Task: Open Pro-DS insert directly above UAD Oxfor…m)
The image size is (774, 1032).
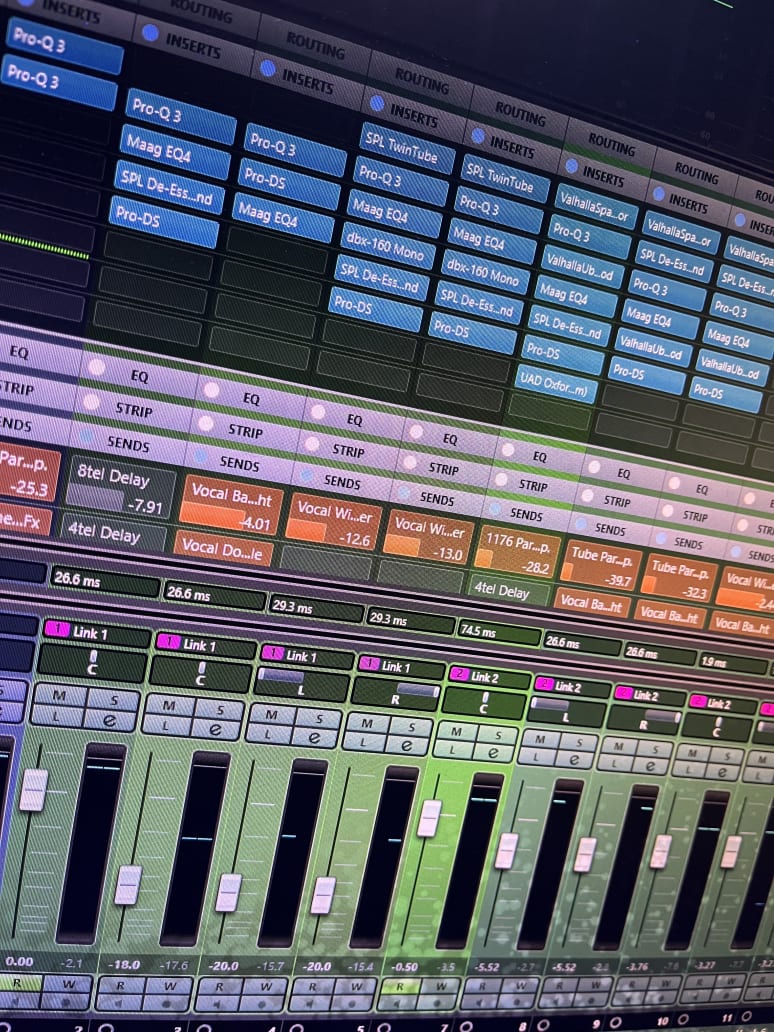Action: click(563, 353)
